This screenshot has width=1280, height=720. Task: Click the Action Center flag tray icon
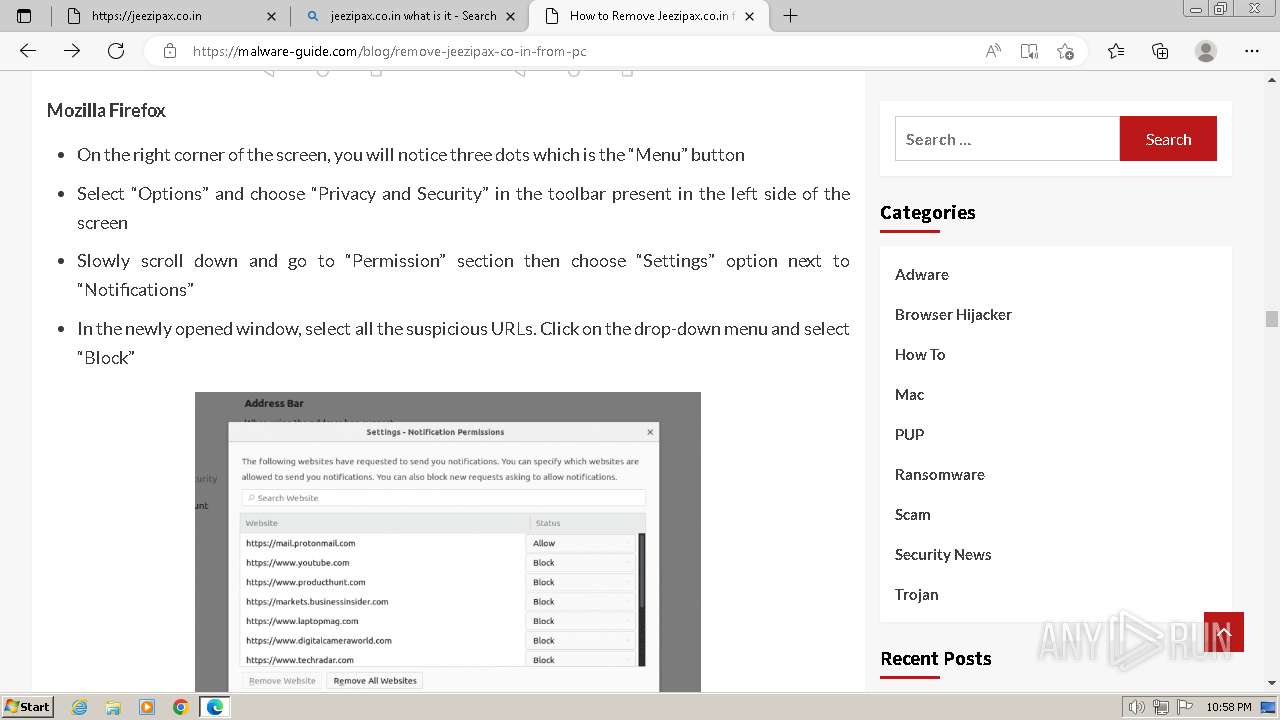[x=1183, y=707]
